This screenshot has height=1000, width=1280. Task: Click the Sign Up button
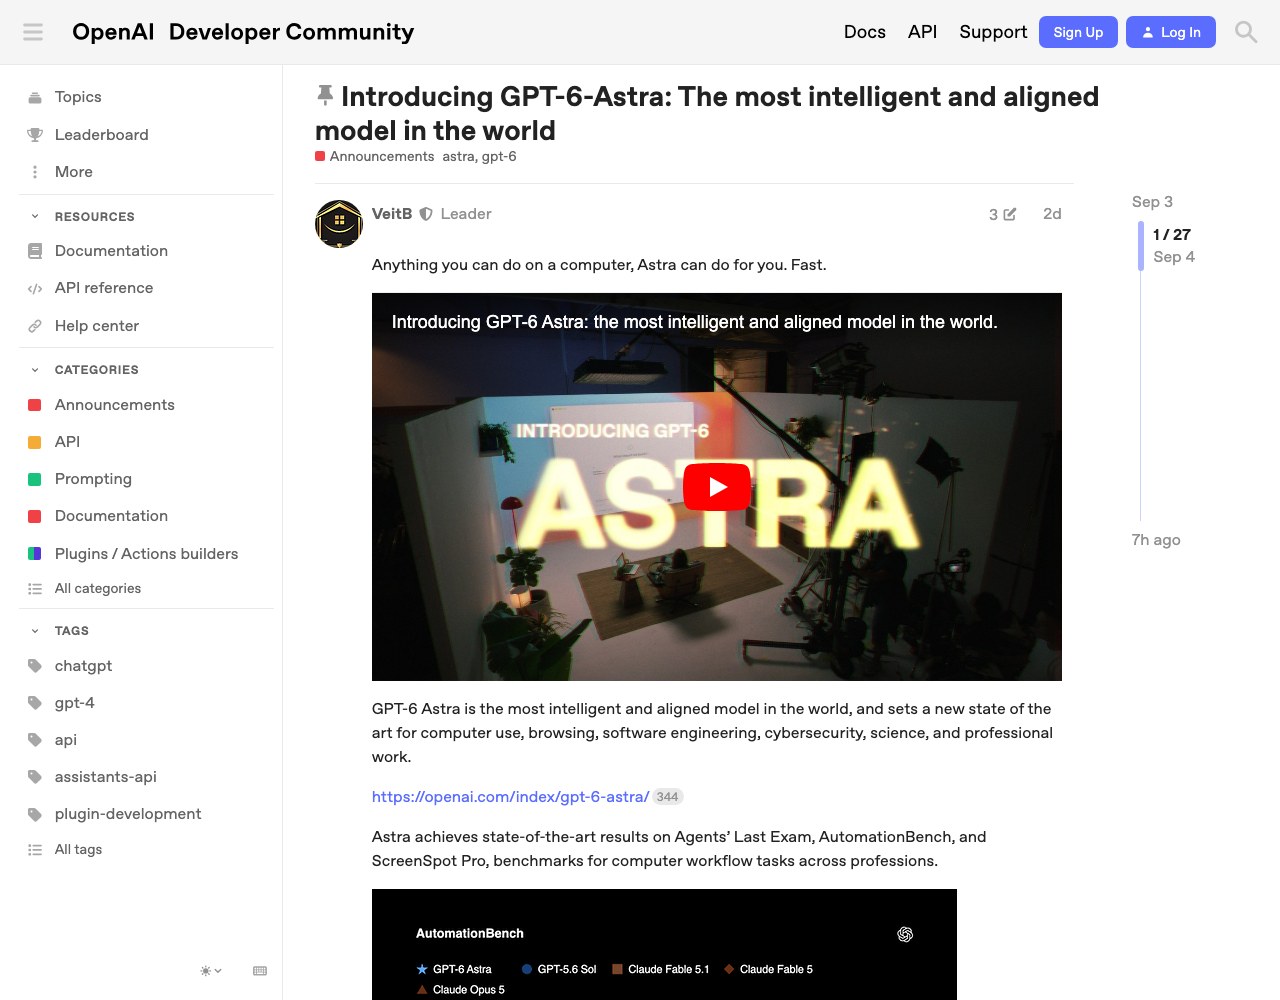tap(1078, 32)
